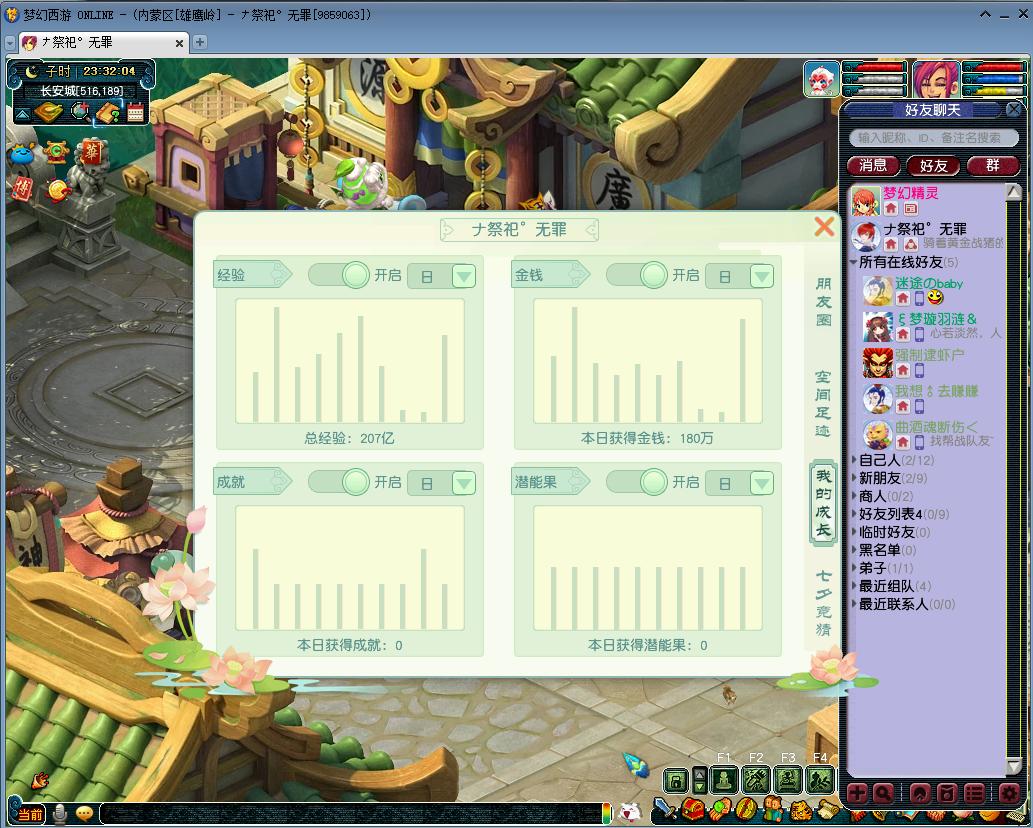Select the 消息 tab in the friend chat panel
The width and height of the screenshot is (1033, 828).
874,165
